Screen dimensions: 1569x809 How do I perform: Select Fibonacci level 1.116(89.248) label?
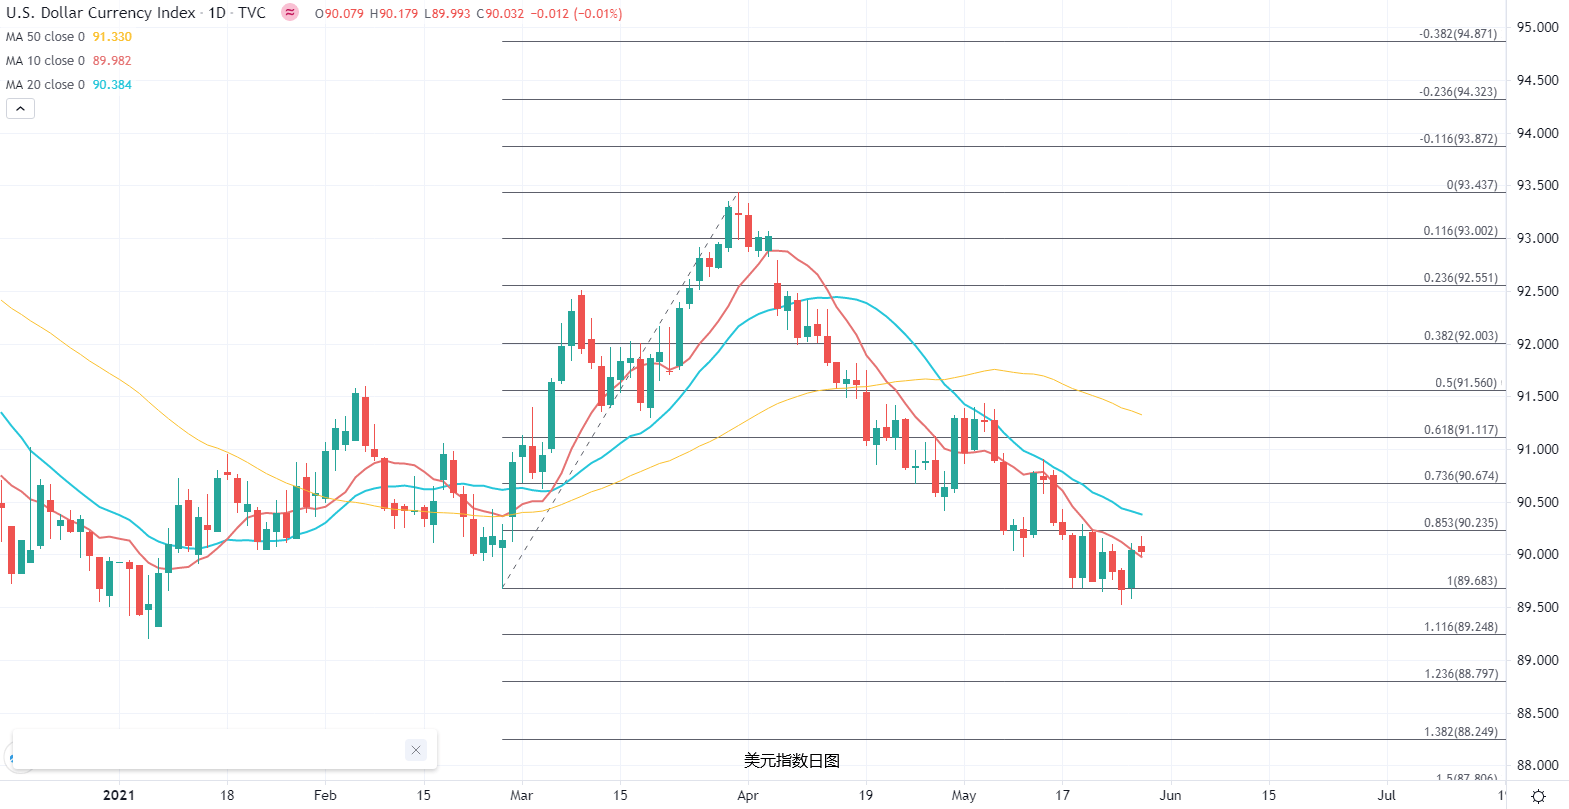pyautogui.click(x=1461, y=627)
